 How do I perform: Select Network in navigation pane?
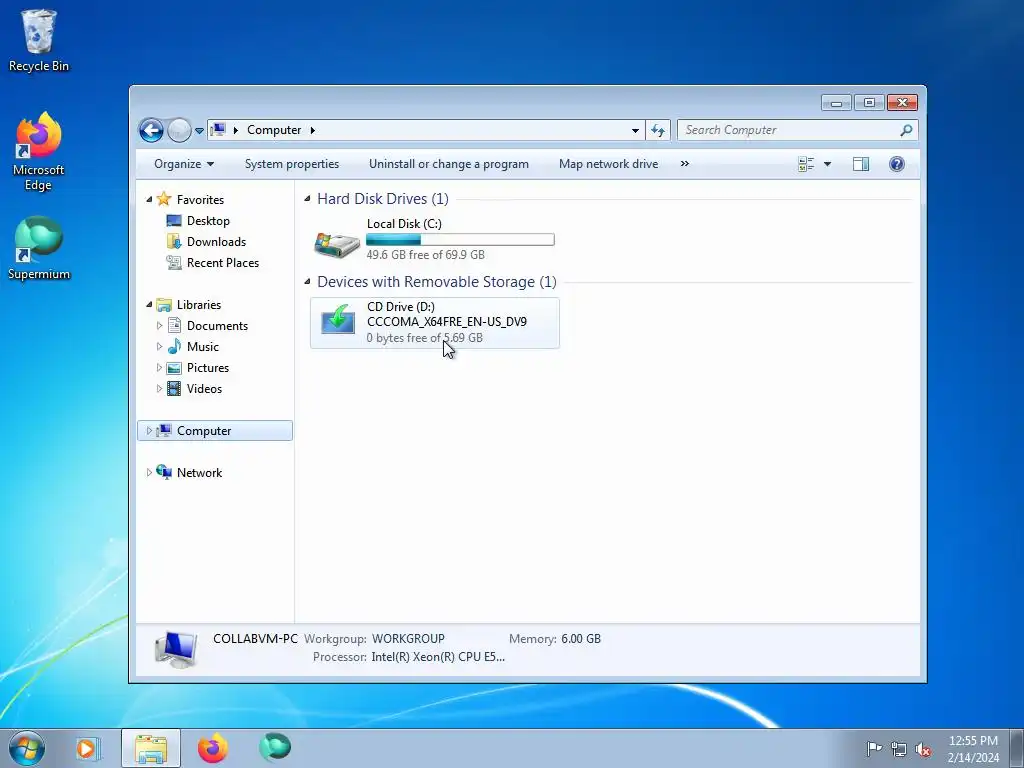199,473
